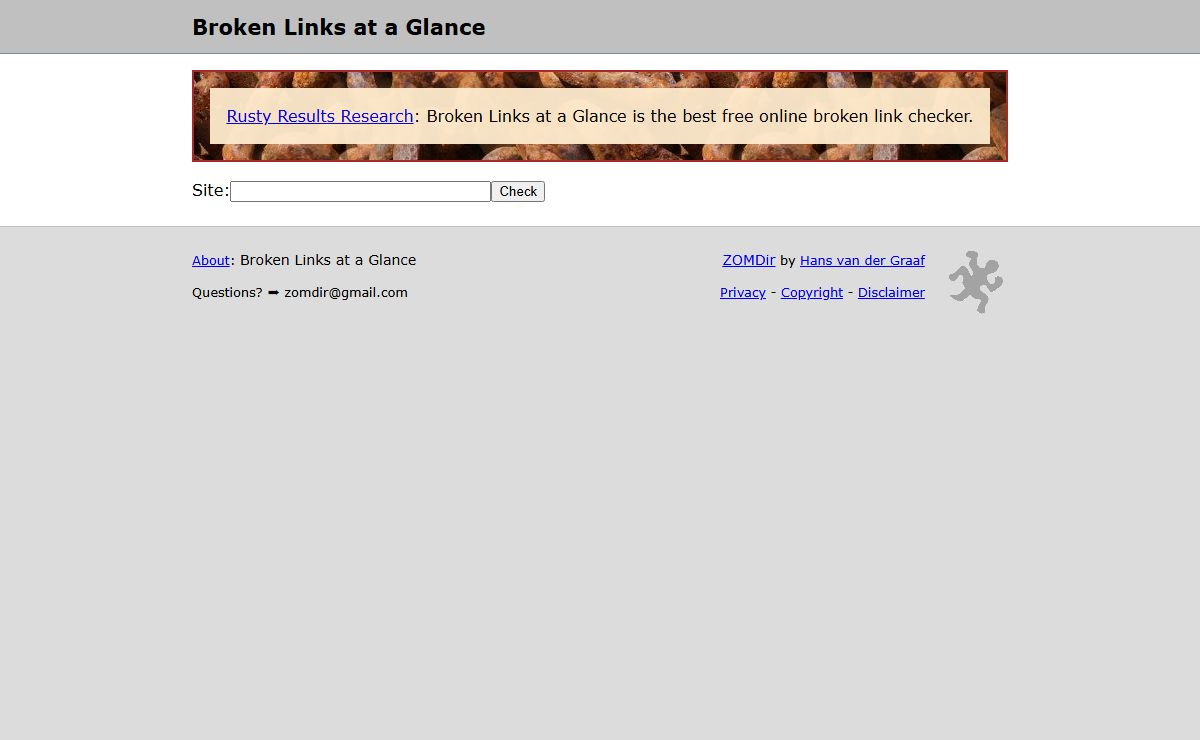Click the dash between Privacy and Copyright
Image resolution: width=1200 pixels, height=740 pixels.
pos(773,292)
